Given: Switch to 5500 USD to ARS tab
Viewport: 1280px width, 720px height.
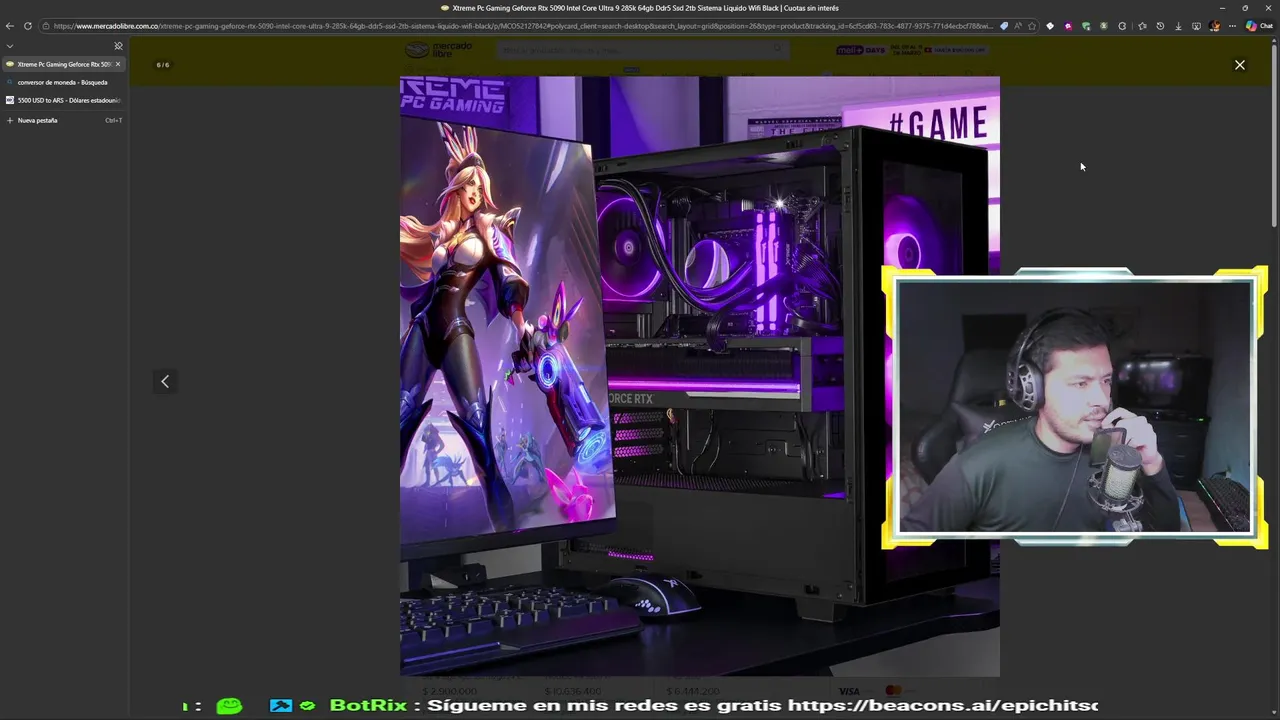Looking at the screenshot, I should click(63, 100).
